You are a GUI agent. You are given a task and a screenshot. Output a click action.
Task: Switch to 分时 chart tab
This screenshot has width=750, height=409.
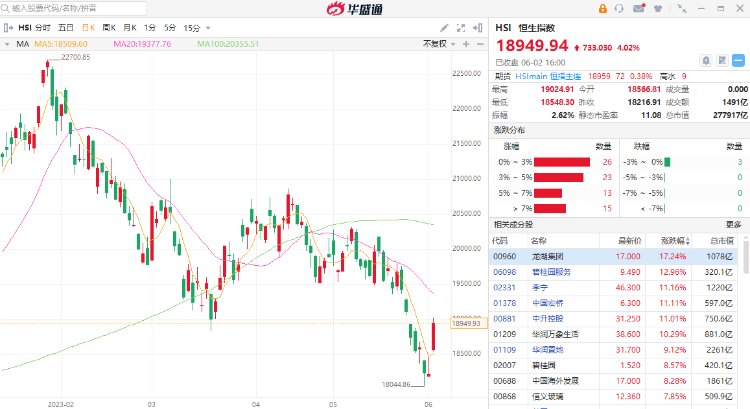[43, 28]
